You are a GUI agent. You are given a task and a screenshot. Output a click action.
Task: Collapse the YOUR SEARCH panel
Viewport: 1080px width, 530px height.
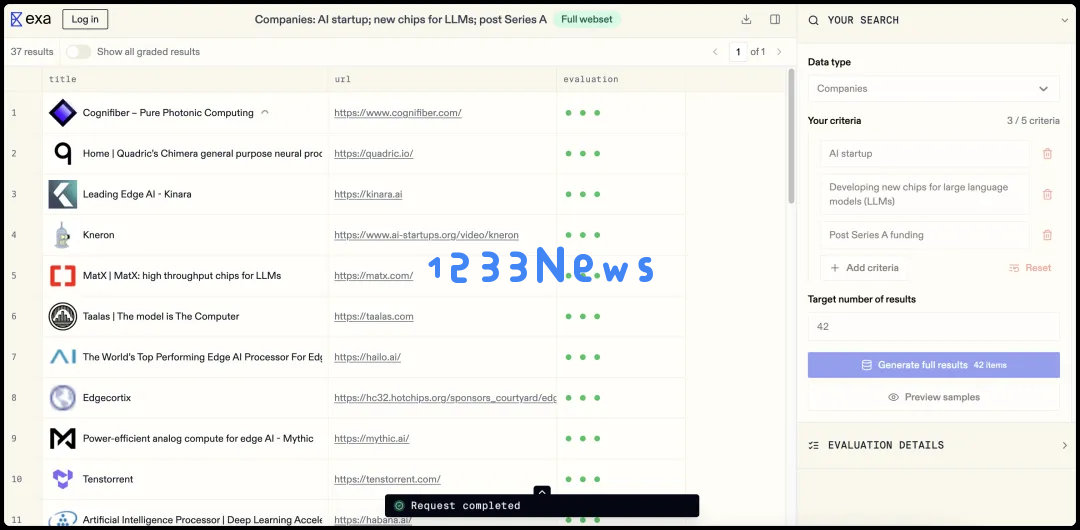tap(1065, 21)
